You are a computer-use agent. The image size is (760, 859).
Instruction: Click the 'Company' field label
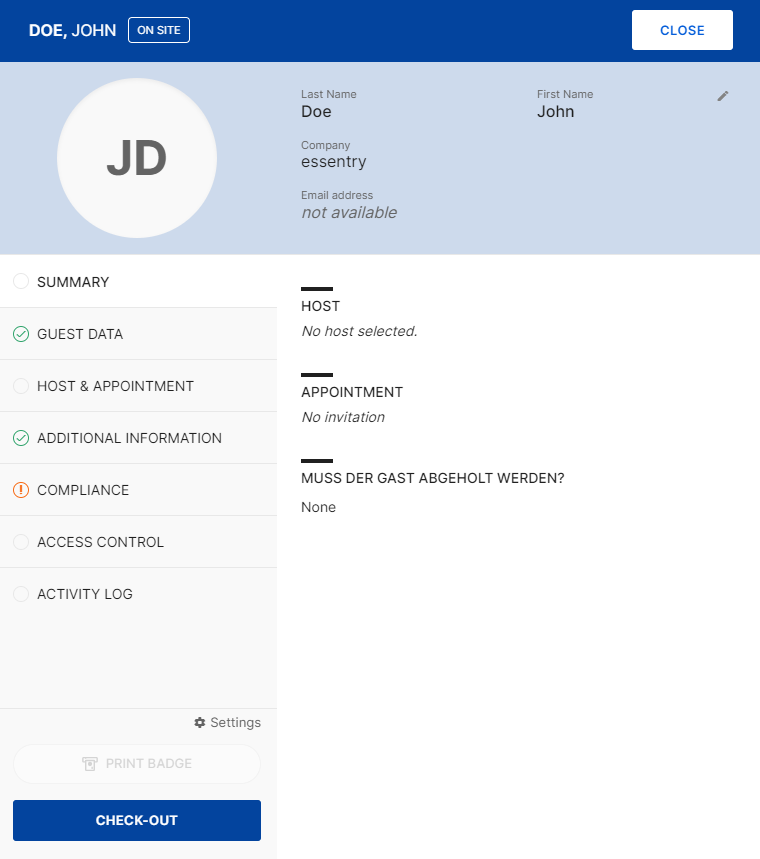(325, 145)
